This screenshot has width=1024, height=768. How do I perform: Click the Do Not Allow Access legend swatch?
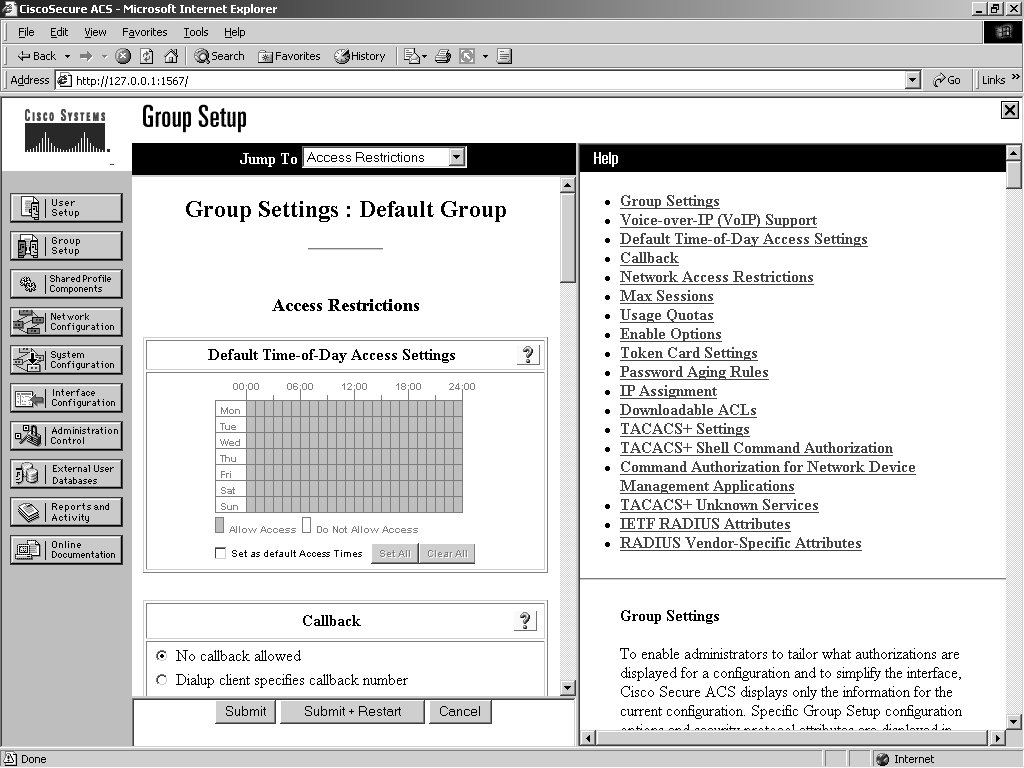click(306, 525)
